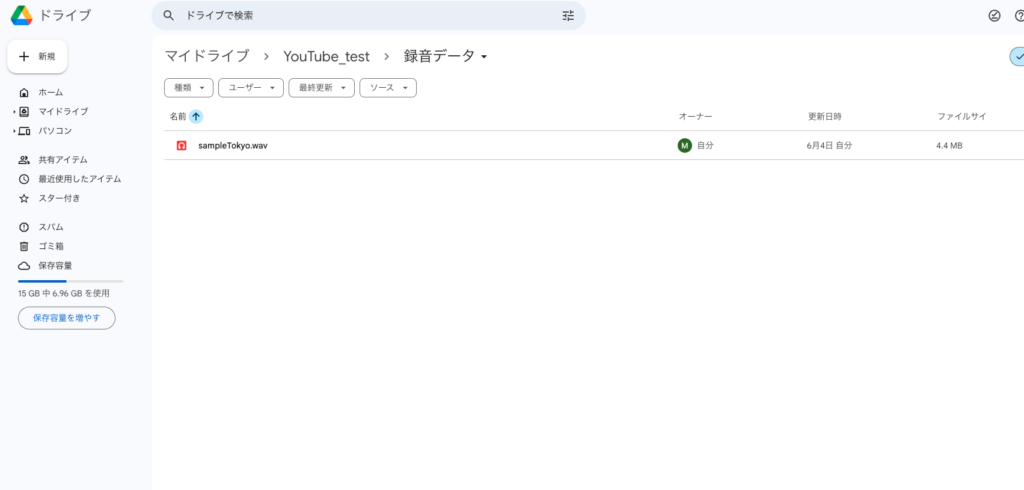Open ゴミ箱 in the sidebar
The image size is (1024, 490).
[x=51, y=246]
